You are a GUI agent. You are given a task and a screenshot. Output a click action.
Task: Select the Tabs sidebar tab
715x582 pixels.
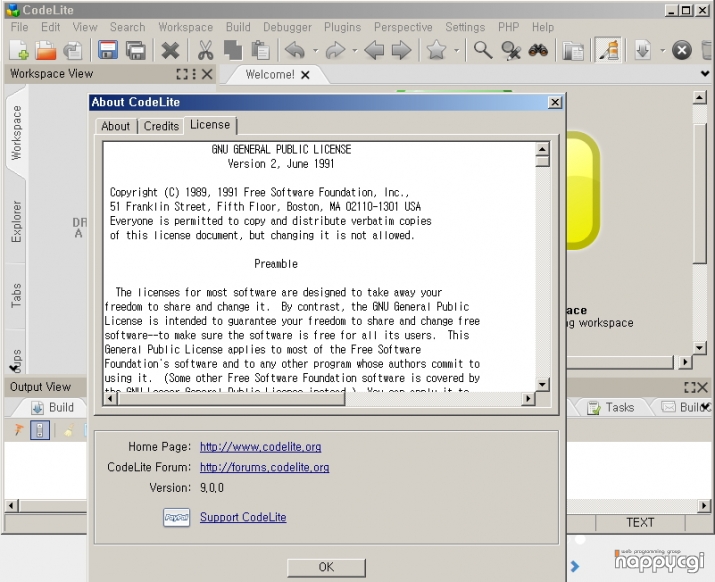[16, 295]
